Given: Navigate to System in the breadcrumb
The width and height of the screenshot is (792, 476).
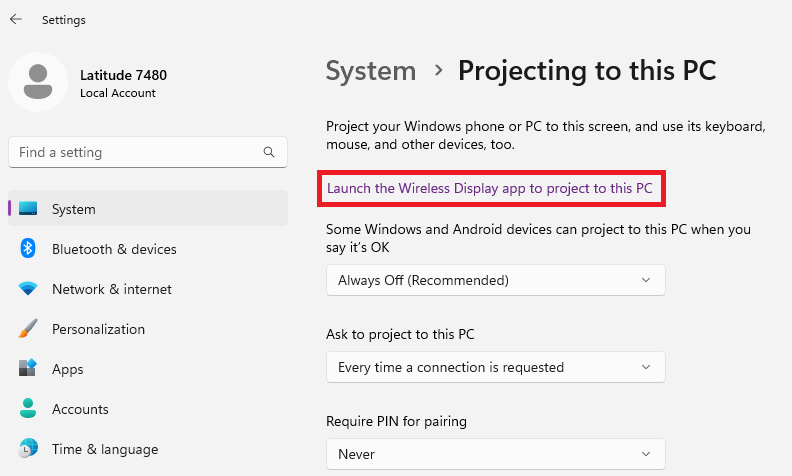Looking at the screenshot, I should 371,71.
